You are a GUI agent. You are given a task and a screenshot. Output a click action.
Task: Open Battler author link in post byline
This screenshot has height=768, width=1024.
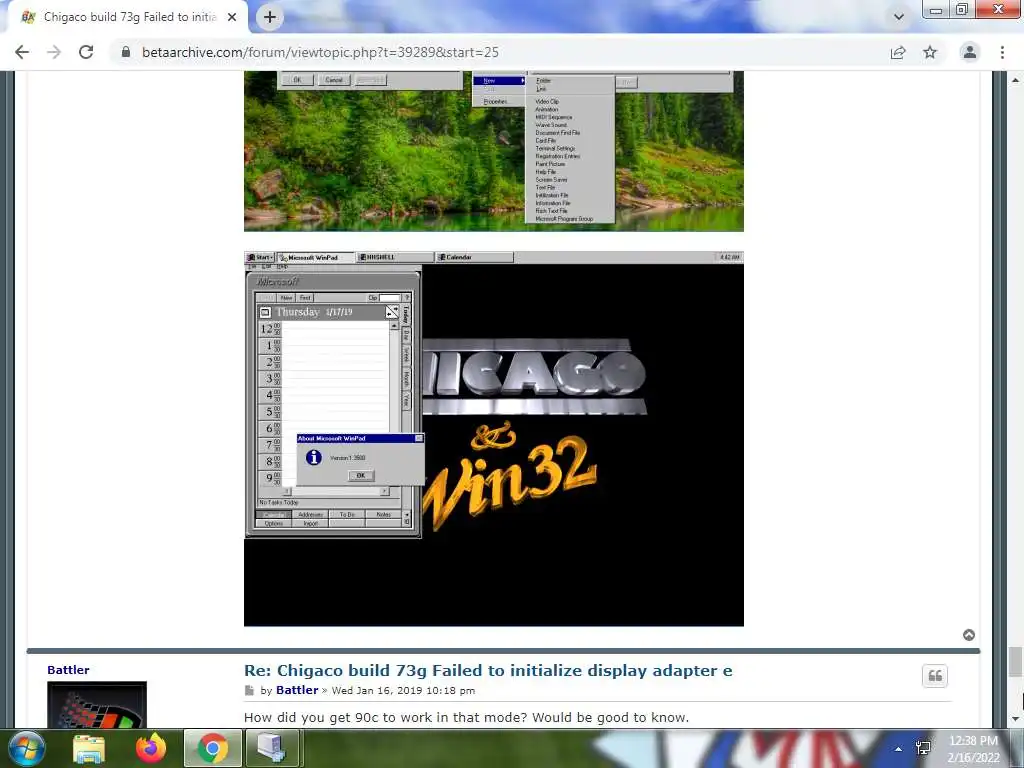point(297,690)
